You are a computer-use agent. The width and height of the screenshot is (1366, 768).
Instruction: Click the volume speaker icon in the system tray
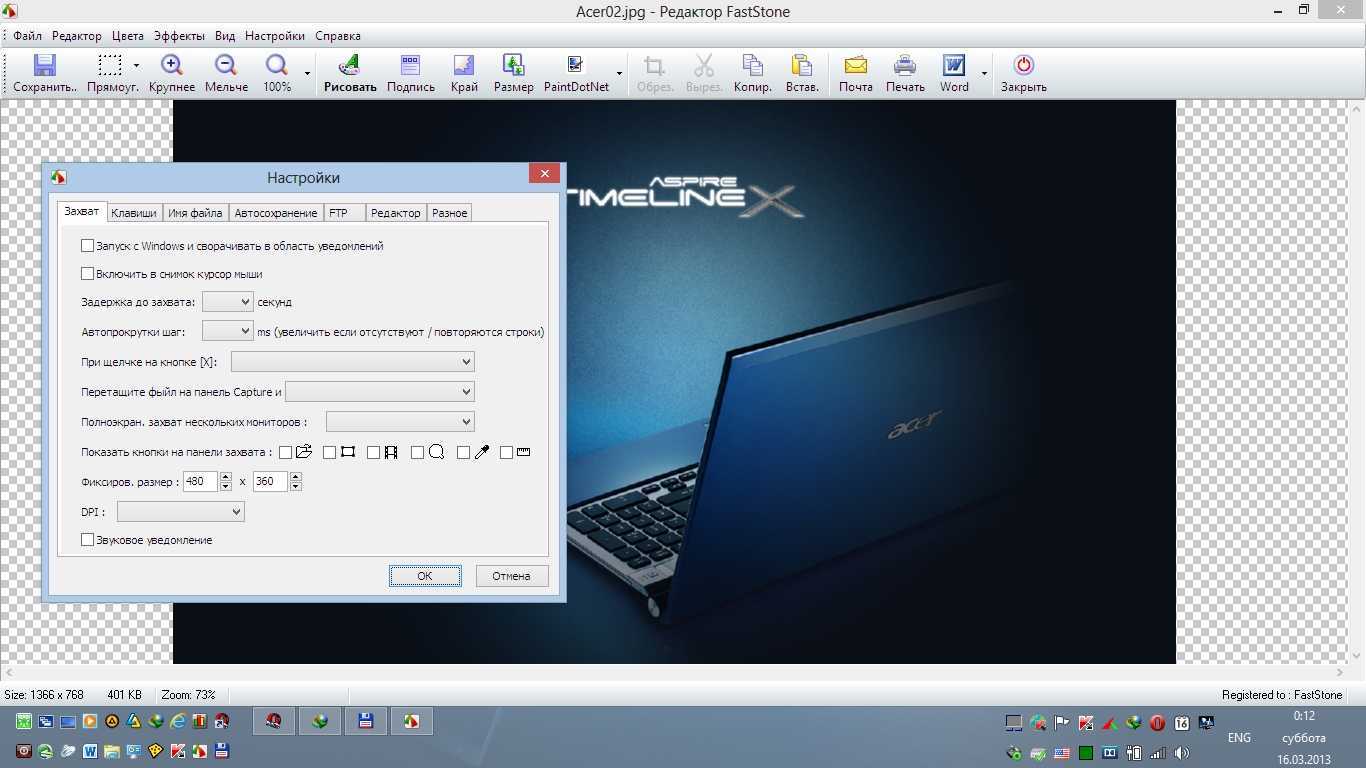click(x=1181, y=753)
